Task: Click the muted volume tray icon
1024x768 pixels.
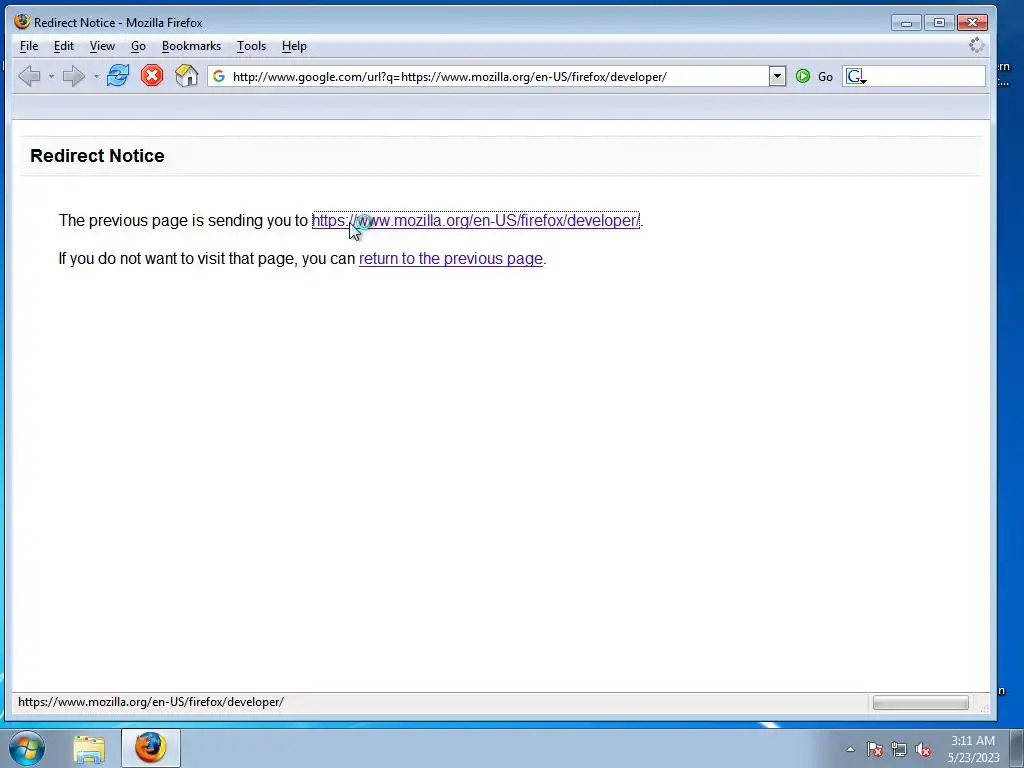Action: point(923,750)
